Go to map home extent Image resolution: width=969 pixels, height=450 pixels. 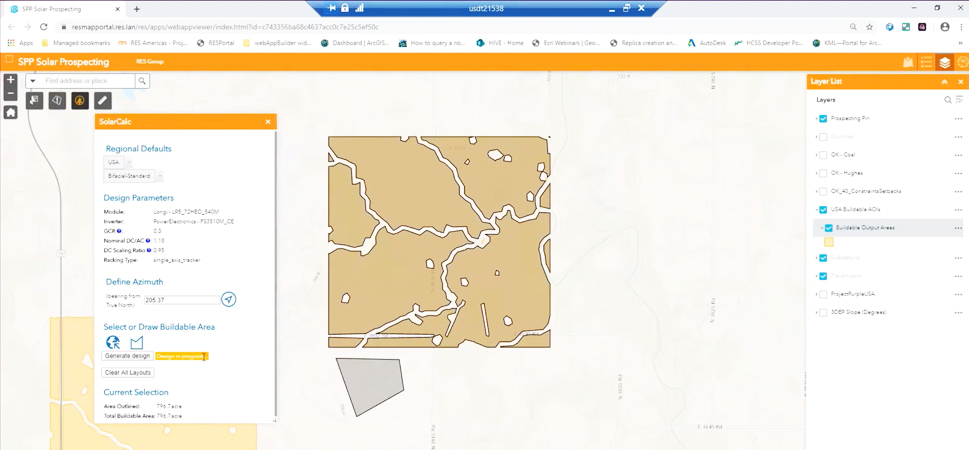click(x=11, y=112)
